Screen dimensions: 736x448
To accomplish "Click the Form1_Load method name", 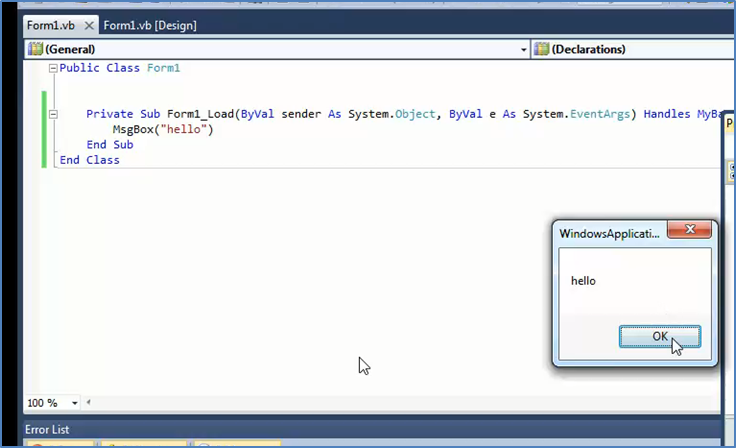I will [200, 114].
